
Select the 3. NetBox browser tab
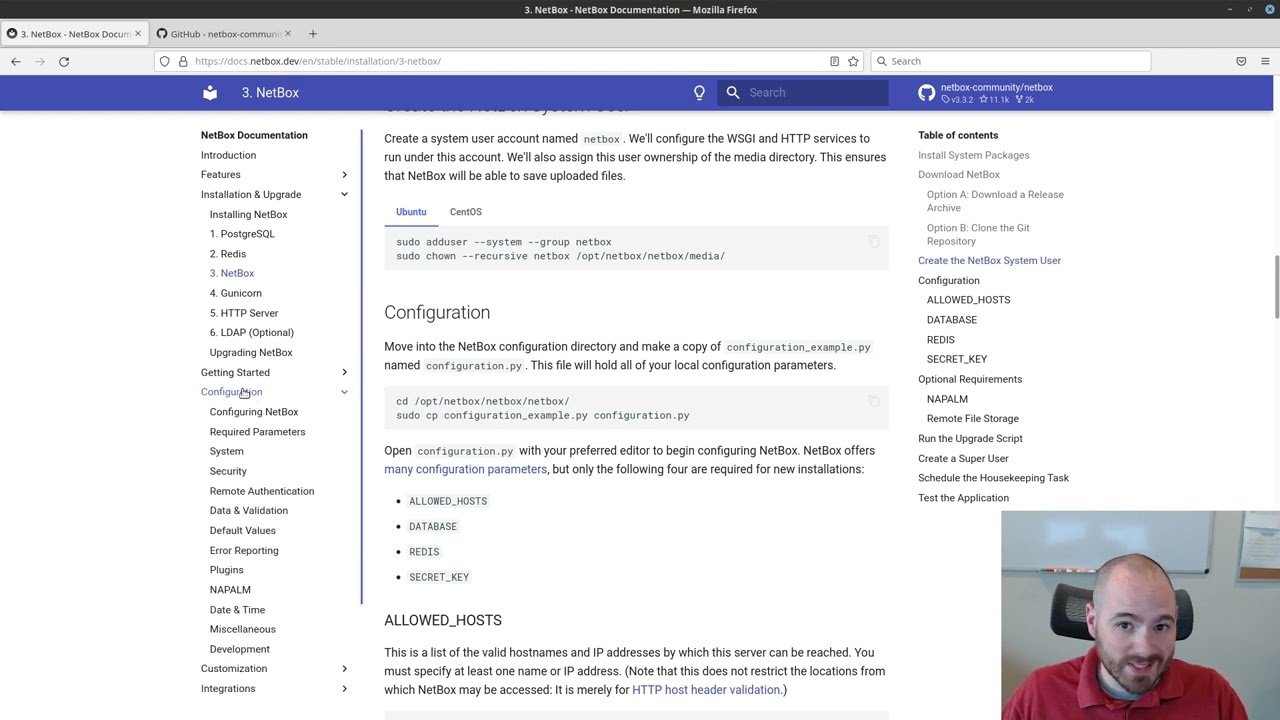click(76, 34)
